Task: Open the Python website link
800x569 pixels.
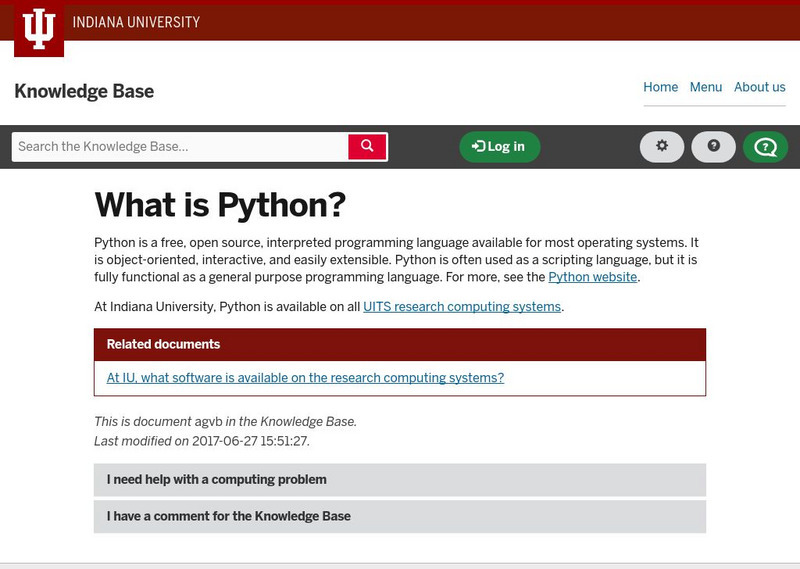Action: (x=592, y=277)
